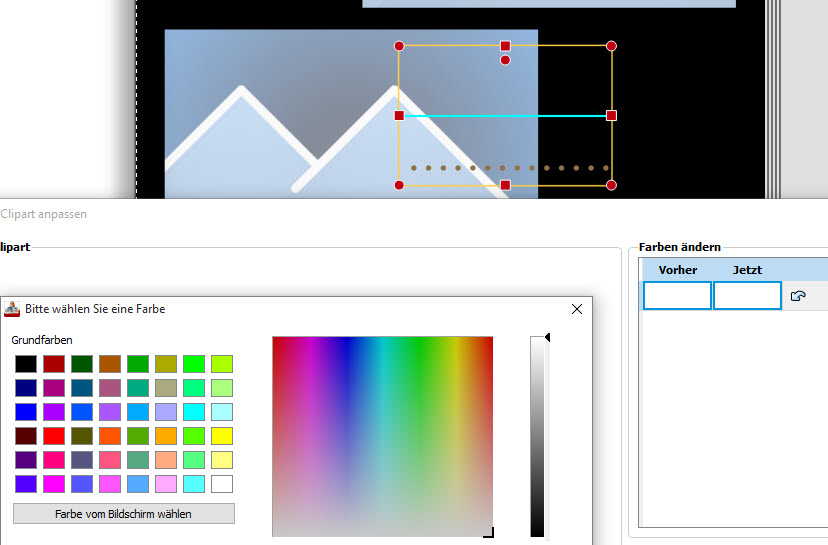Click bottom-left round corner handle of selection
This screenshot has width=828, height=545.
tap(399, 185)
